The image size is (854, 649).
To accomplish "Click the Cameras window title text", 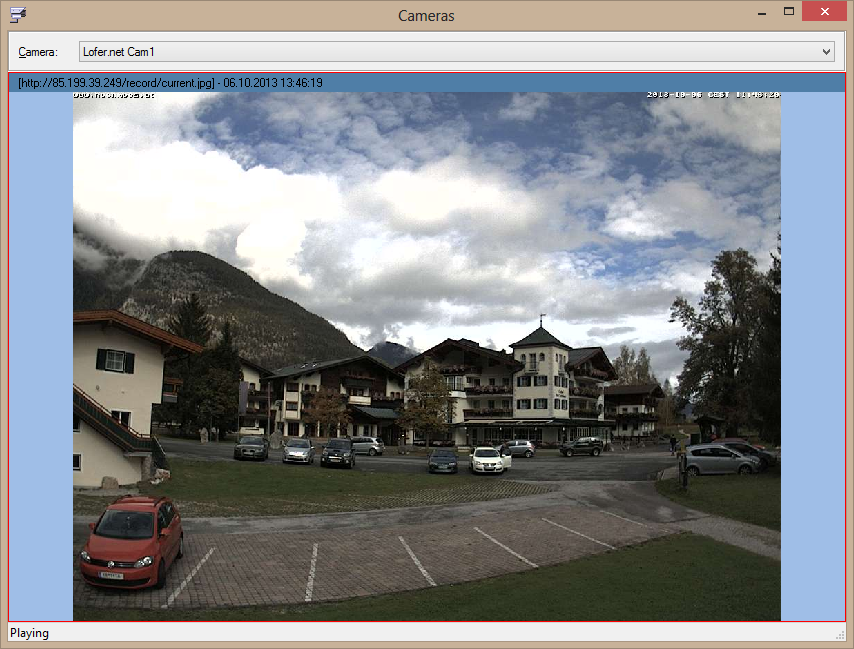I will pos(426,15).
